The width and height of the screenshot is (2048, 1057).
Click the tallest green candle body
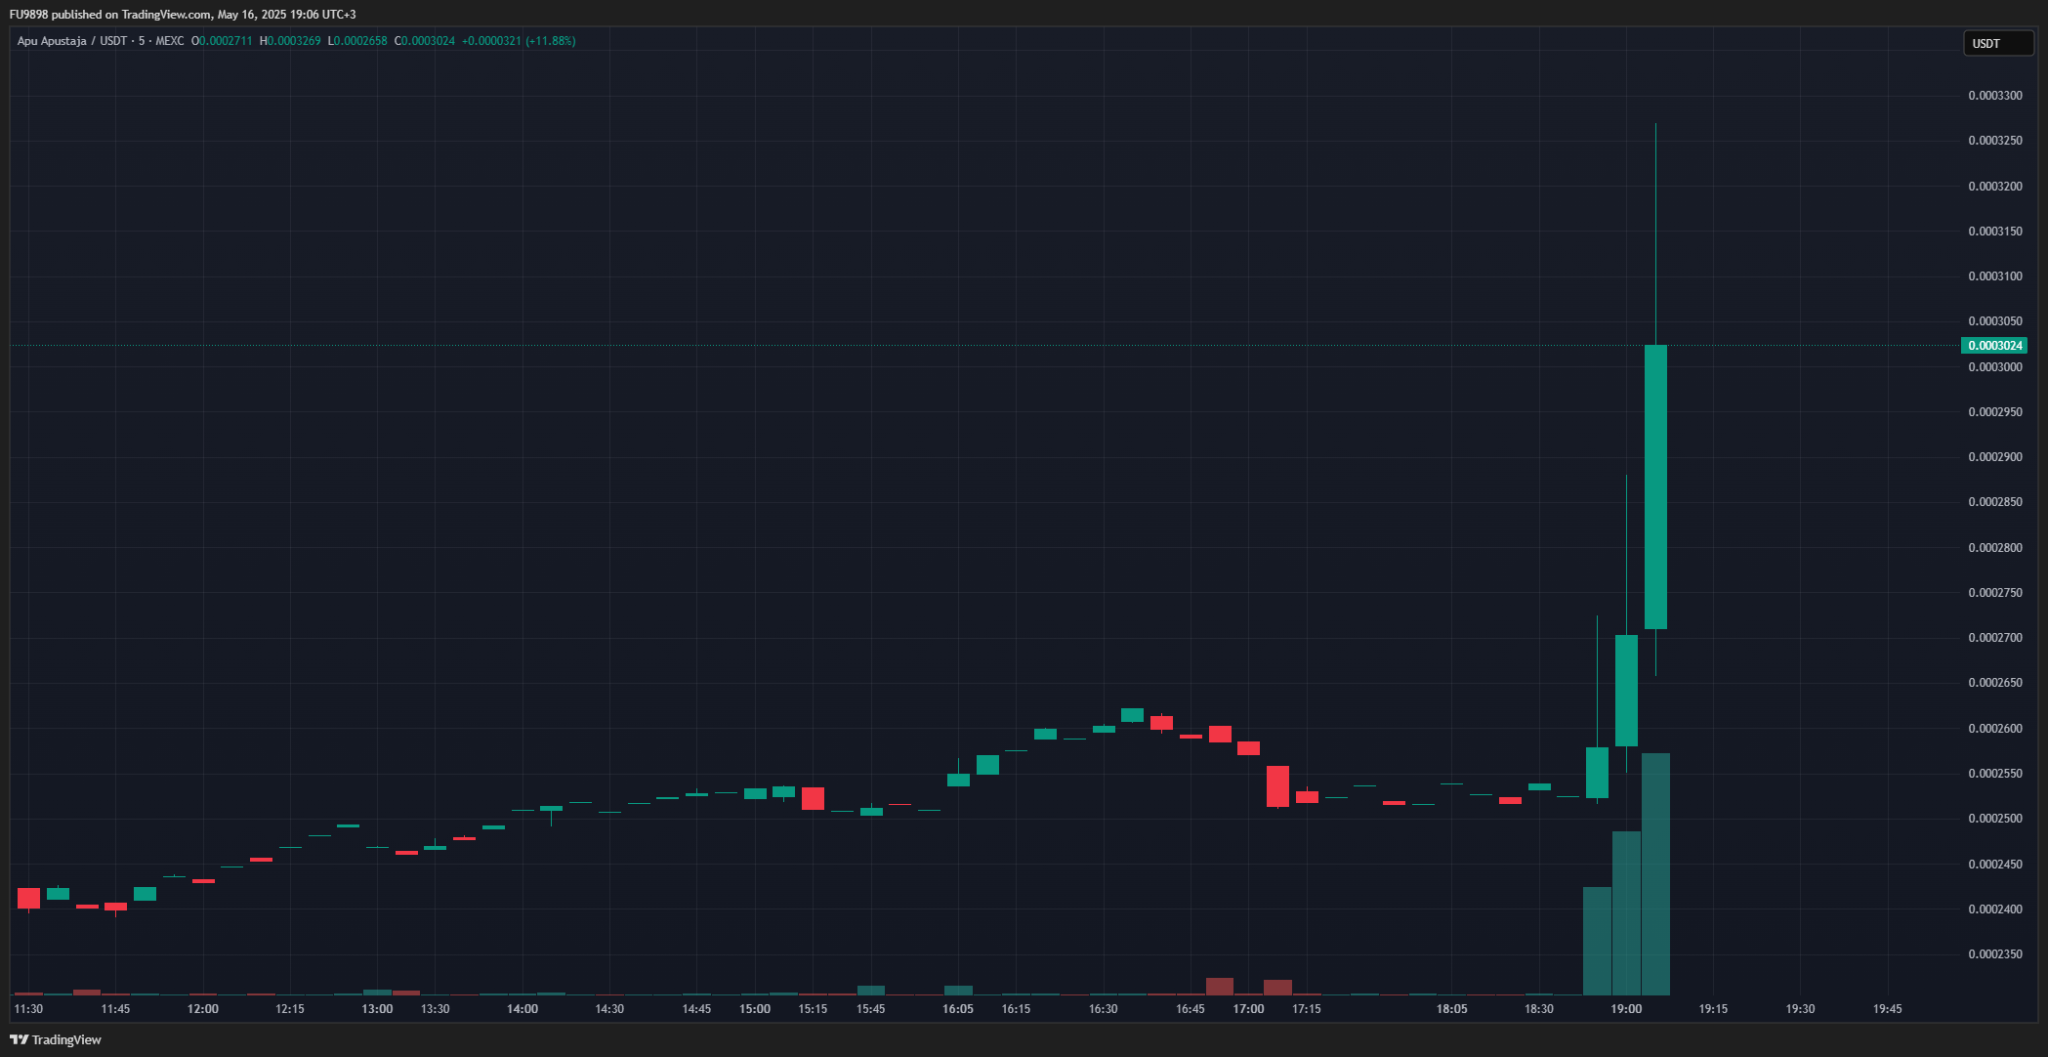point(1655,486)
